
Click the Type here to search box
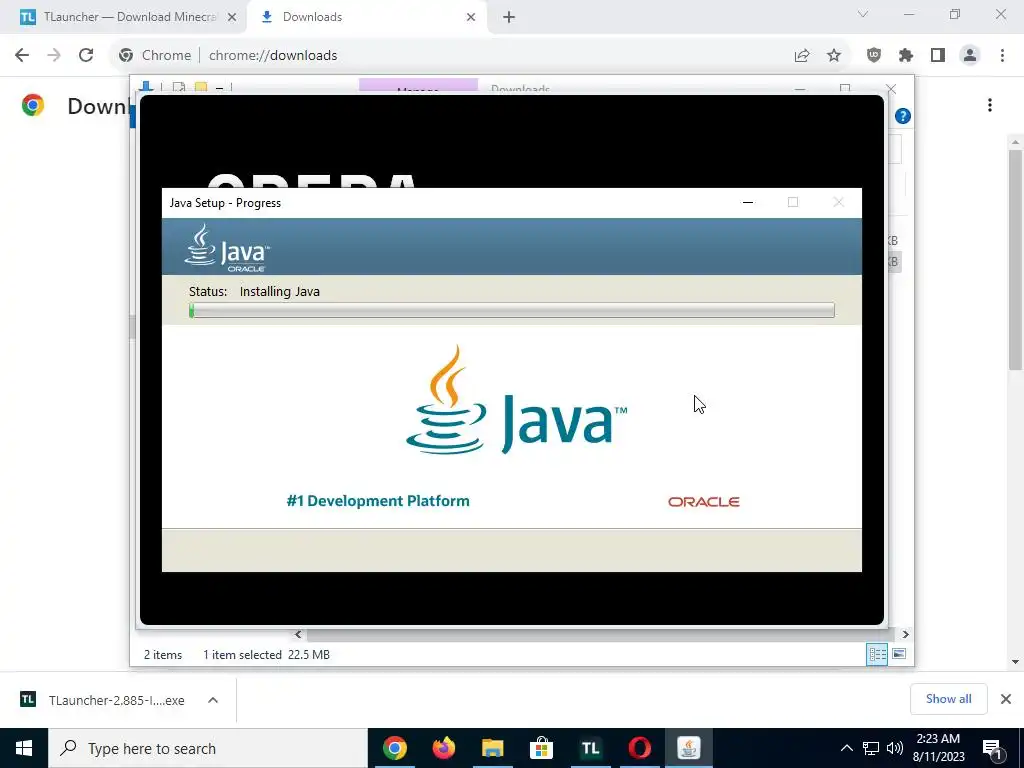208,748
